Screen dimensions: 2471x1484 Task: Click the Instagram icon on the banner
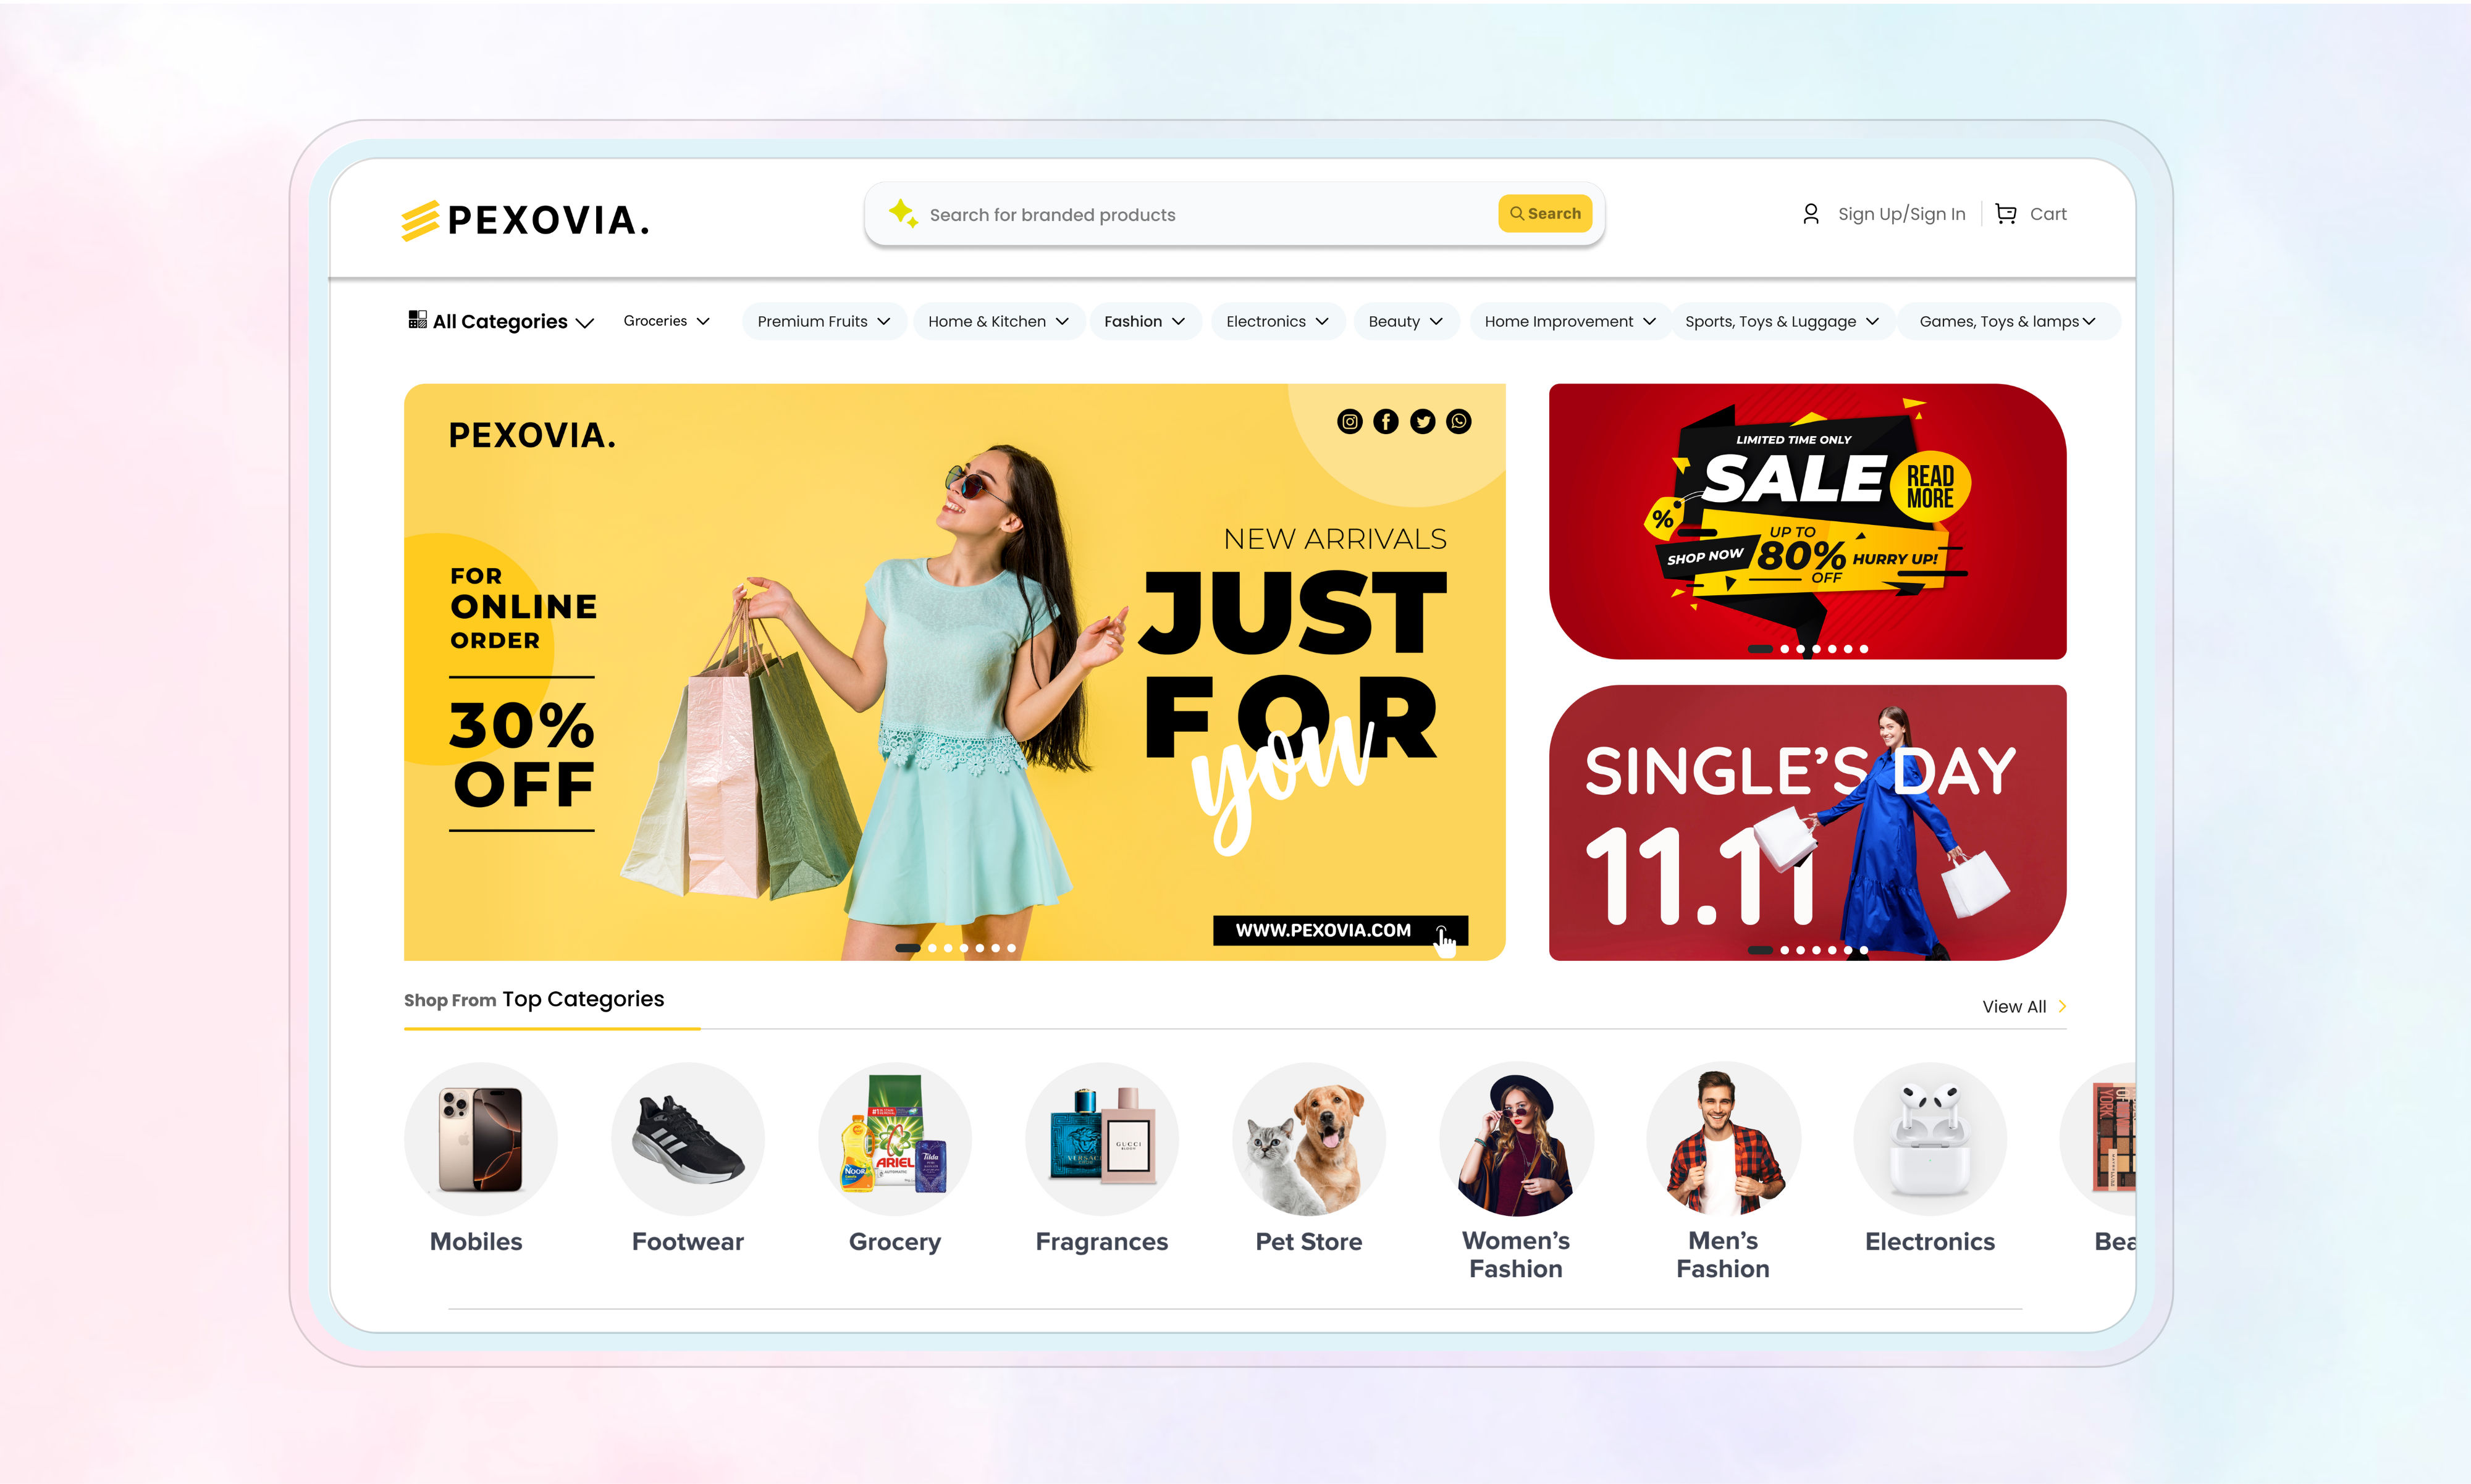[x=1349, y=422]
